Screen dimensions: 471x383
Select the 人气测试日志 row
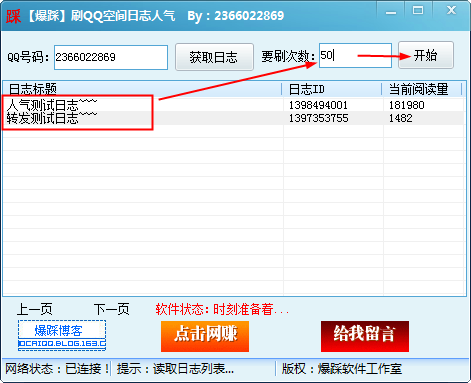click(233, 105)
